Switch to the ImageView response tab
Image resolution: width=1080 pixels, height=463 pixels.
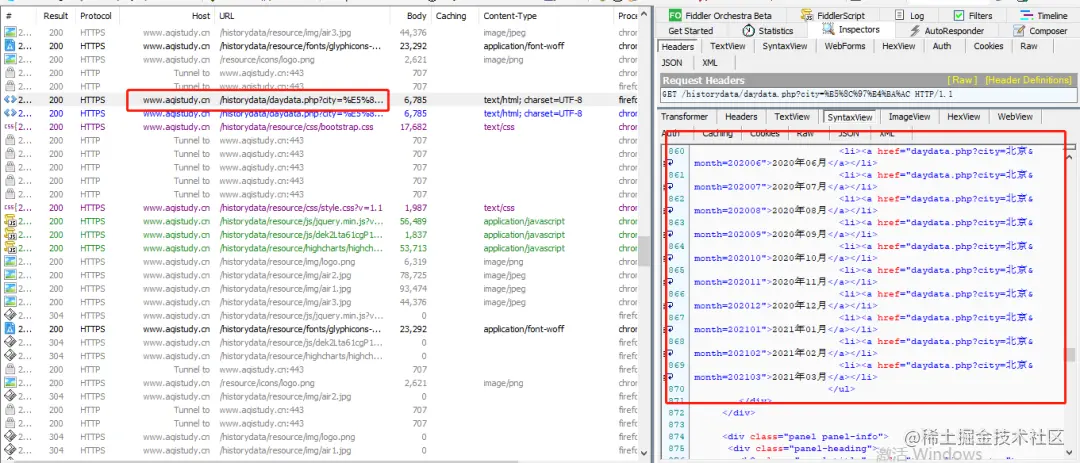click(x=909, y=116)
